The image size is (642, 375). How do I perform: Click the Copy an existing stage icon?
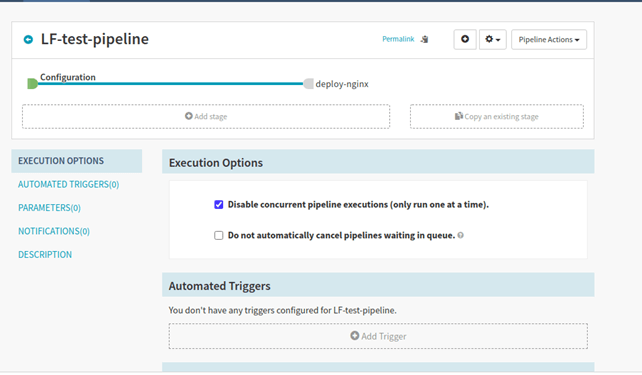click(x=459, y=116)
